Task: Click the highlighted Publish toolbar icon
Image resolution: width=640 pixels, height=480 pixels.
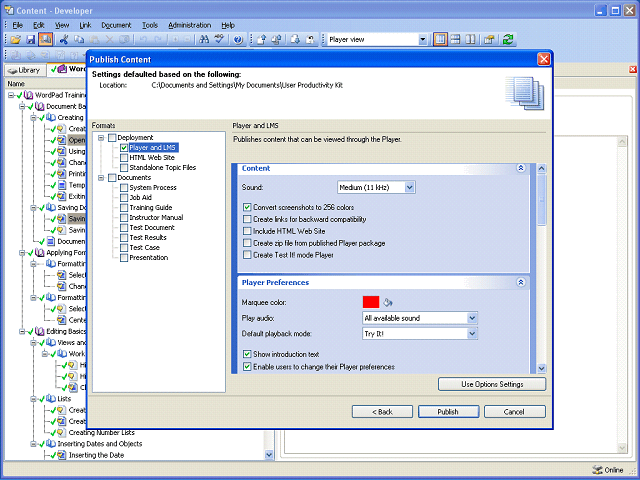Action: (x=45, y=40)
